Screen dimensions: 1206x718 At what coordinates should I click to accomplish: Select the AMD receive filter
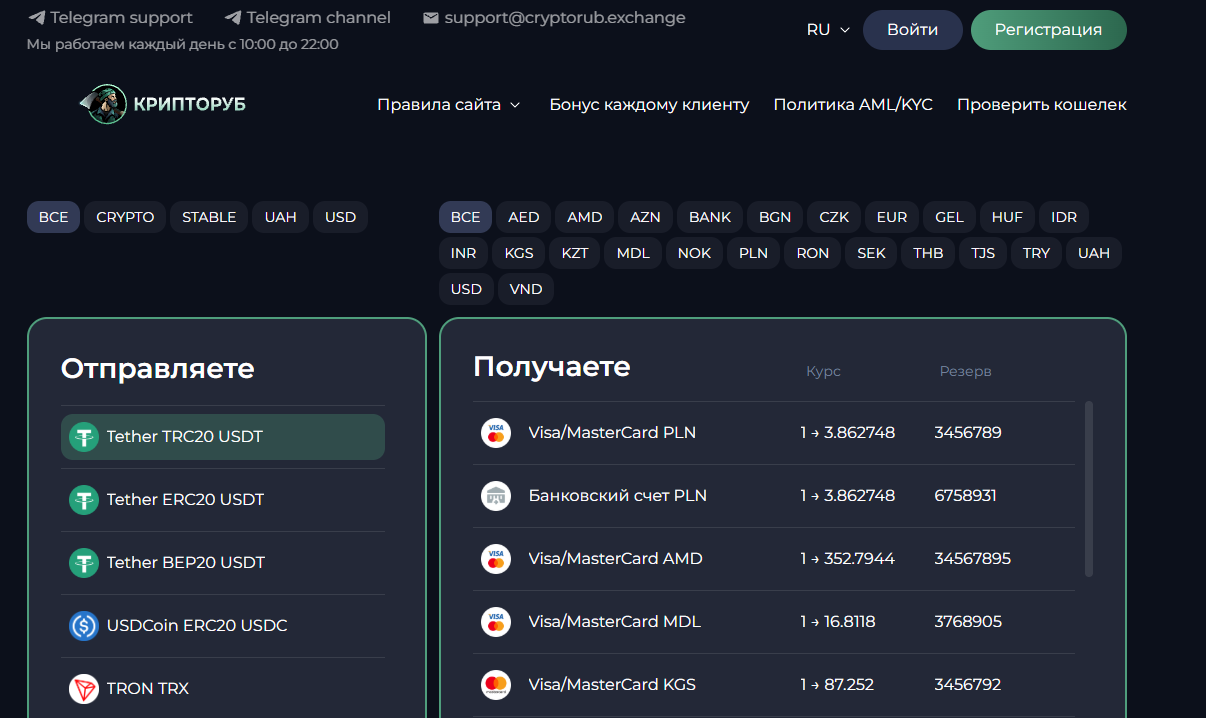click(585, 217)
